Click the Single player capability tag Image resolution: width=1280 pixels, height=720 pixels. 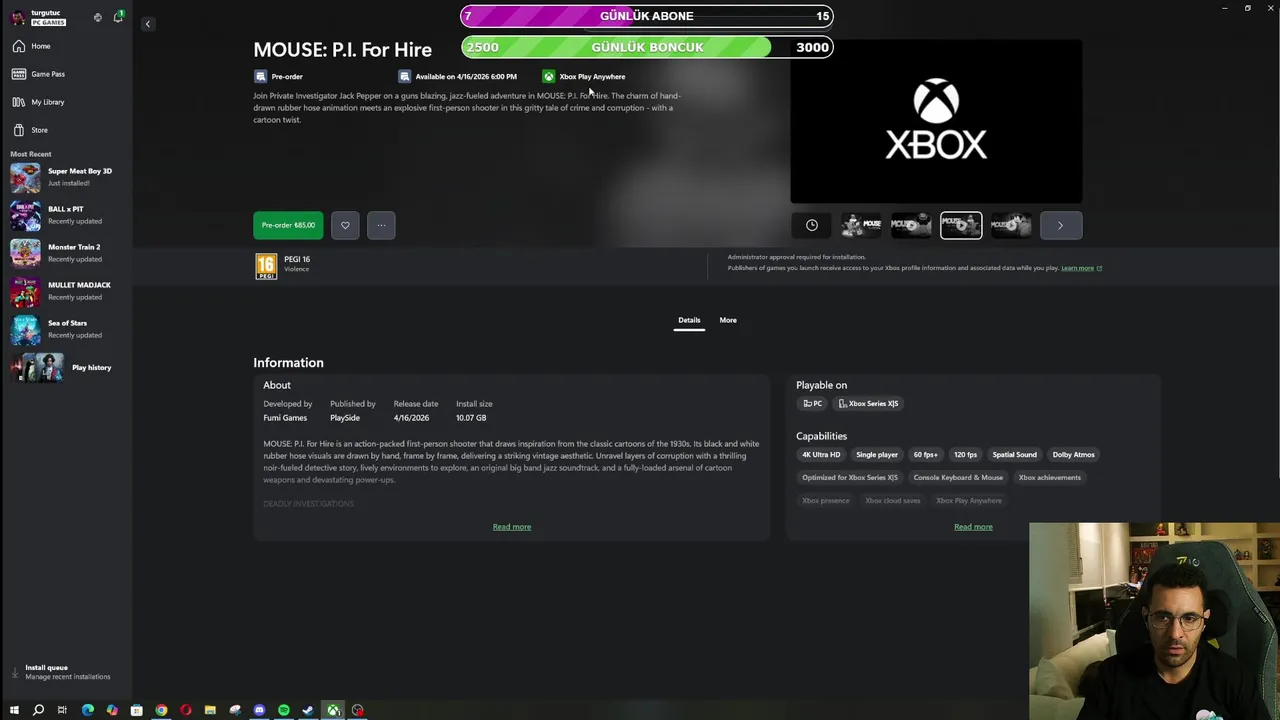pyautogui.click(x=877, y=455)
